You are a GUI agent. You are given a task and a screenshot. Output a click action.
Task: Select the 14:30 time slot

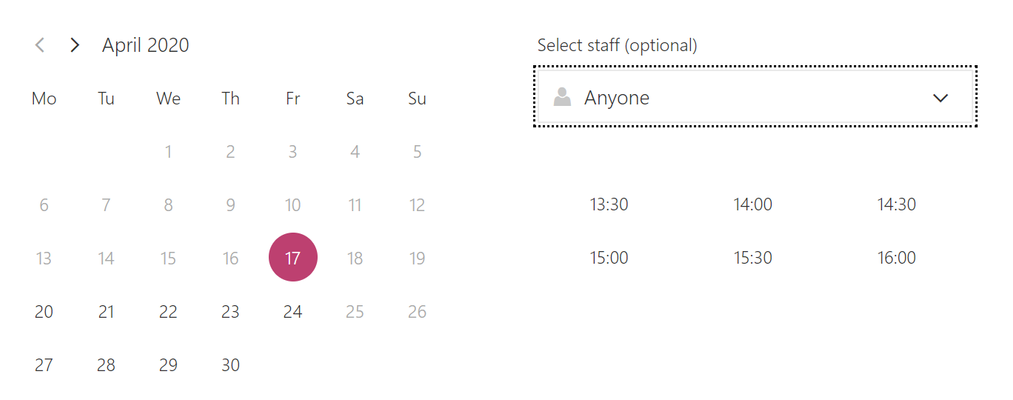(896, 205)
